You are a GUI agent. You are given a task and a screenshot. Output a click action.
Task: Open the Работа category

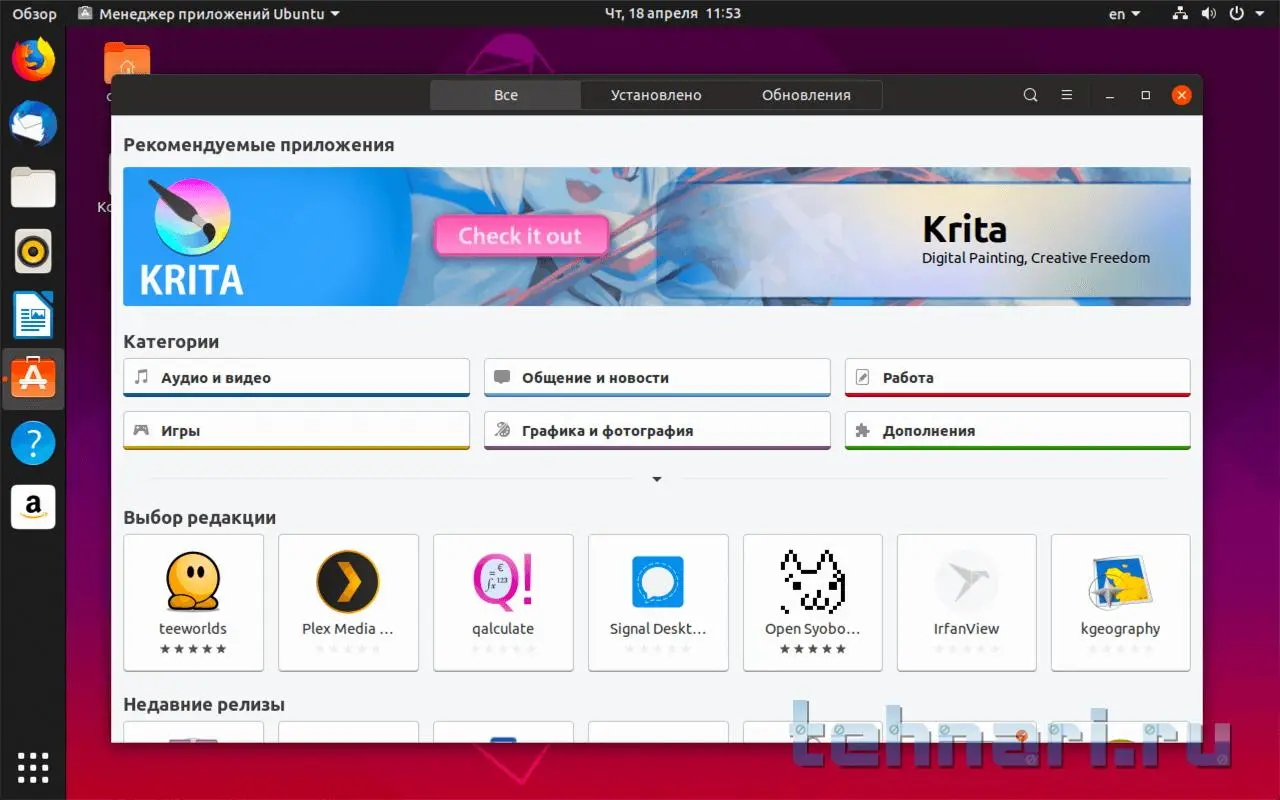[1018, 378]
